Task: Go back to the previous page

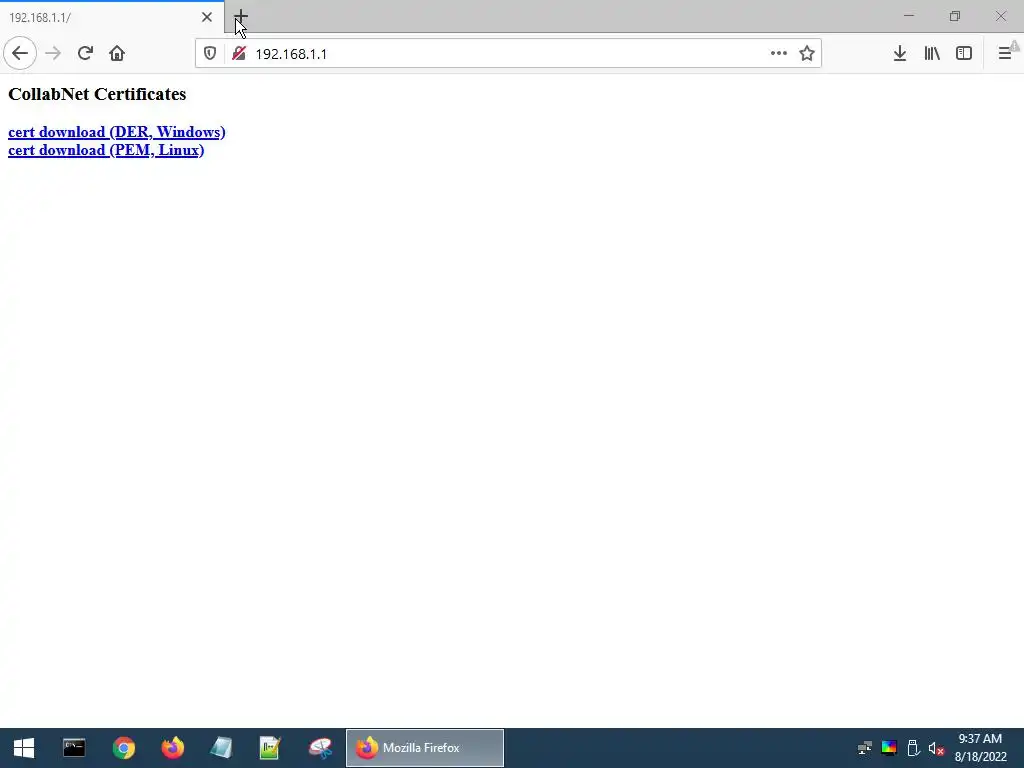Action: [x=20, y=53]
